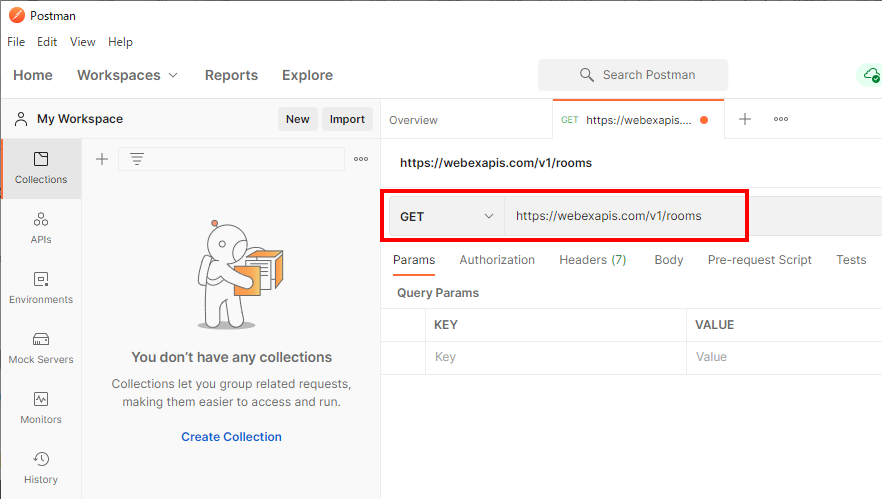This screenshot has height=499, width=882.
Task: Go to Home in top navigation
Action: 33,75
